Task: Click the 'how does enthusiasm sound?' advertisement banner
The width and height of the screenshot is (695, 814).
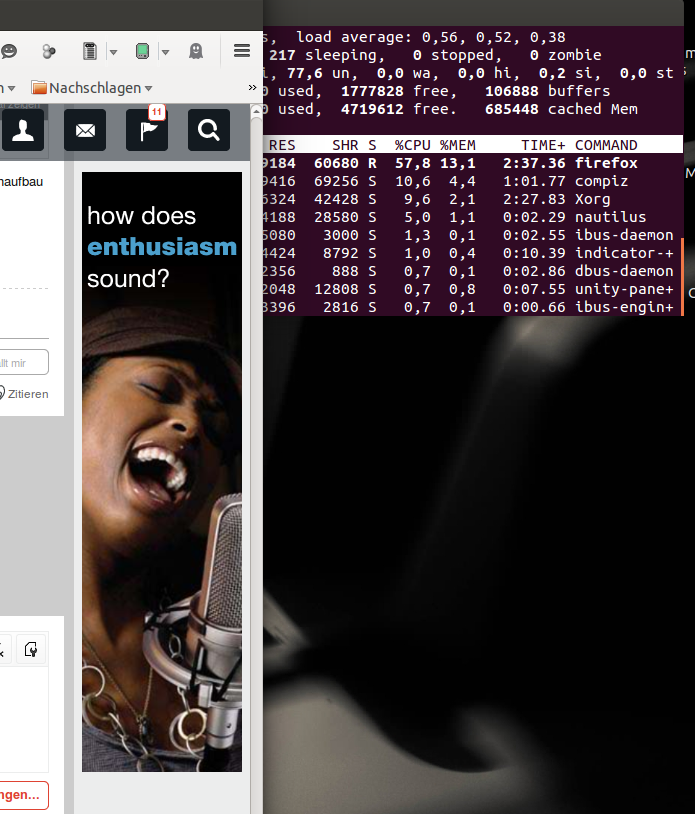Action: click(x=162, y=472)
